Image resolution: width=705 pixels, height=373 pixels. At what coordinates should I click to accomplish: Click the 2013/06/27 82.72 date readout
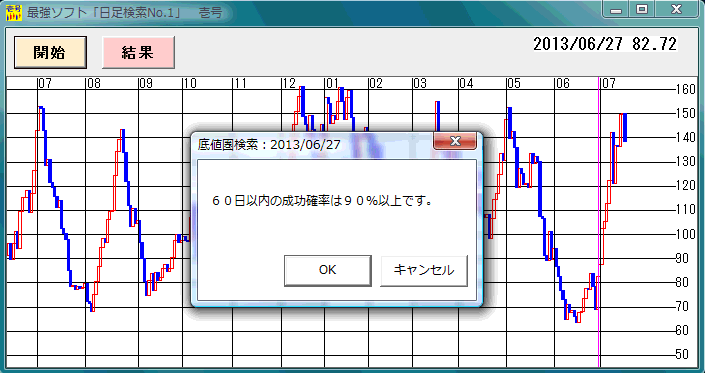pos(605,44)
